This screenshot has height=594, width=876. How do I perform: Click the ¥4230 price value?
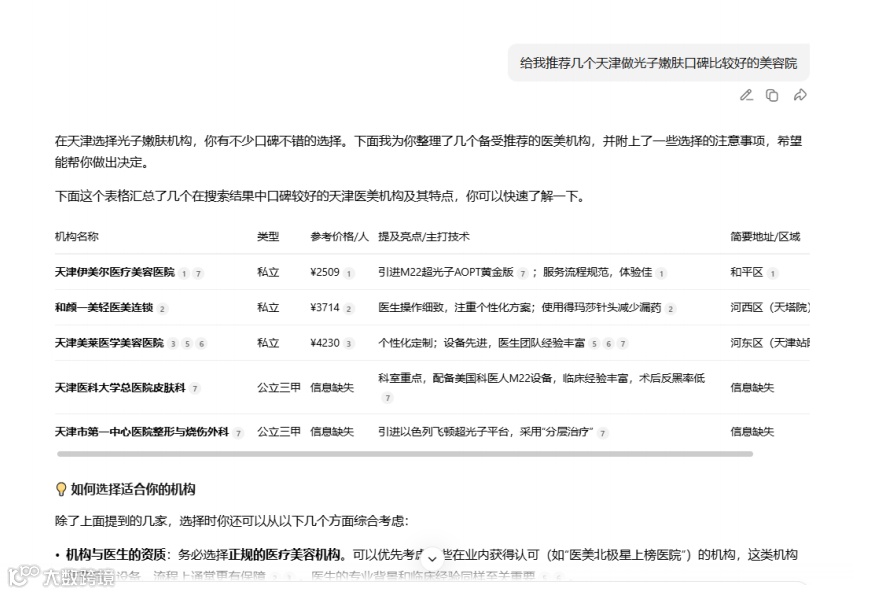325,343
